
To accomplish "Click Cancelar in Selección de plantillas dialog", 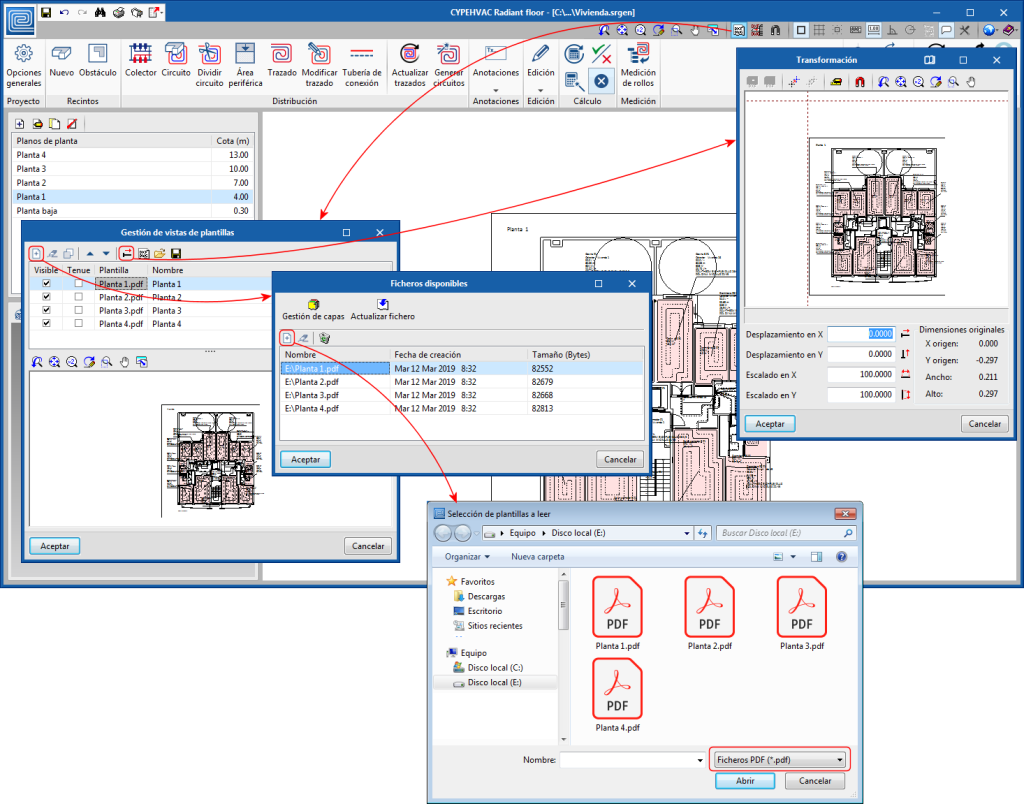I will click(x=815, y=780).
